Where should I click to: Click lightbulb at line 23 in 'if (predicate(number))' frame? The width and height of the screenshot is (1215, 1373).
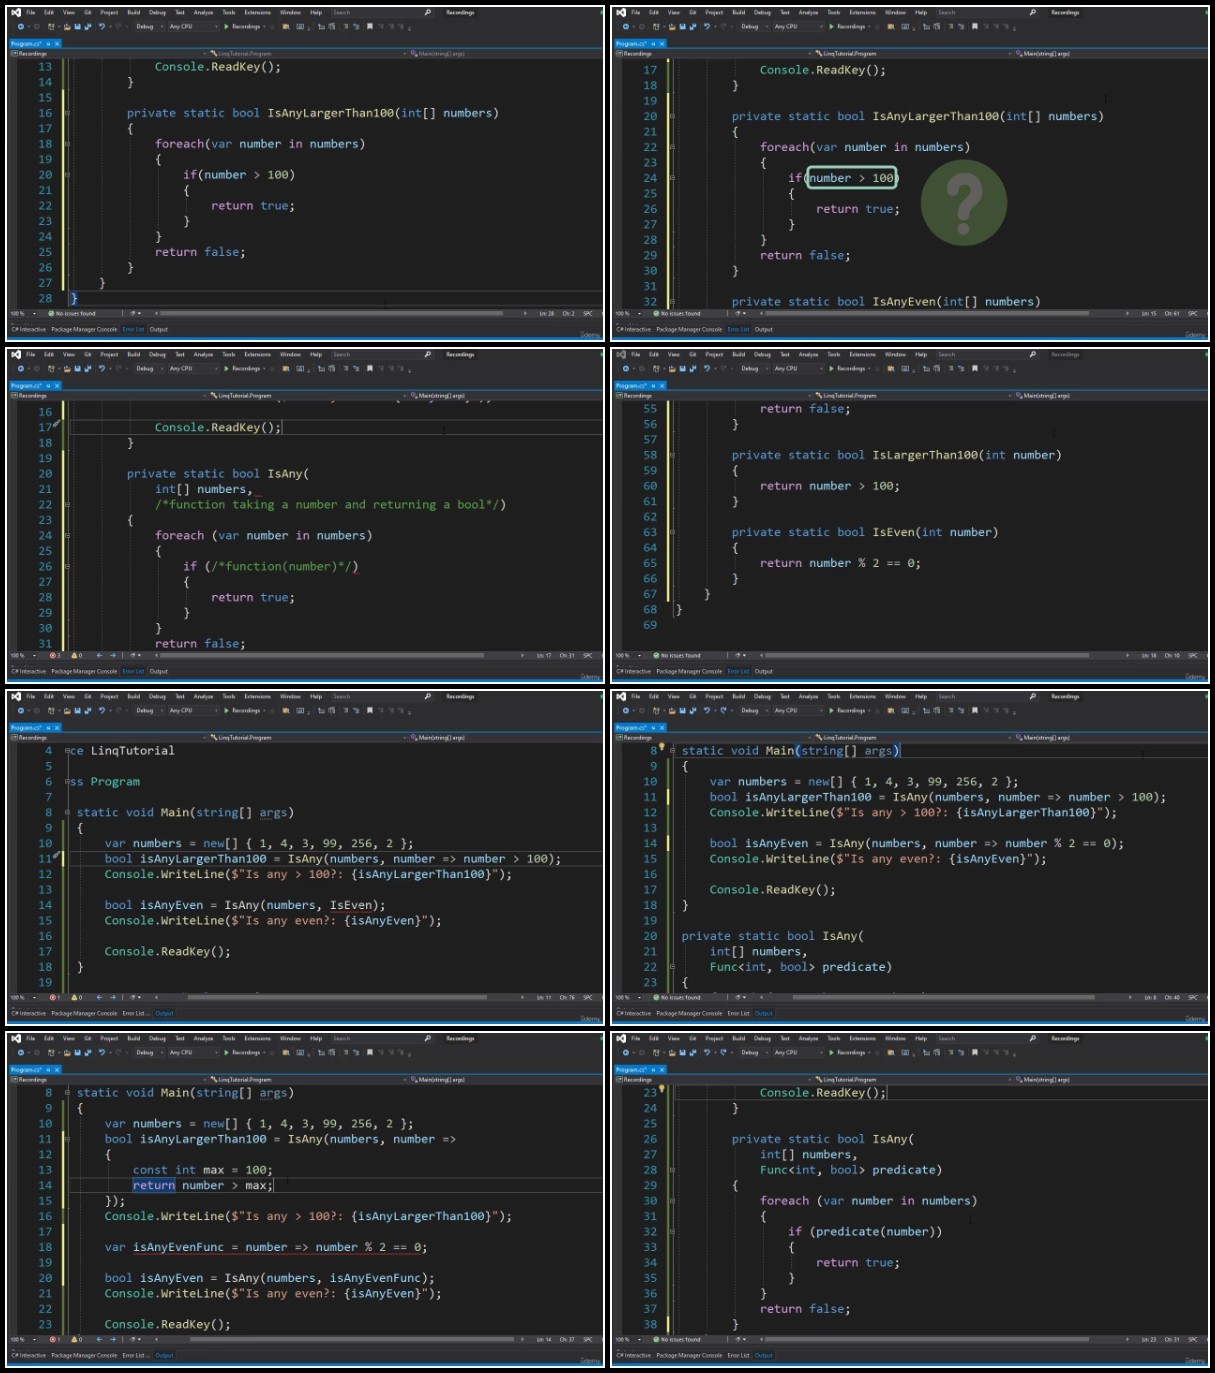coord(661,1088)
